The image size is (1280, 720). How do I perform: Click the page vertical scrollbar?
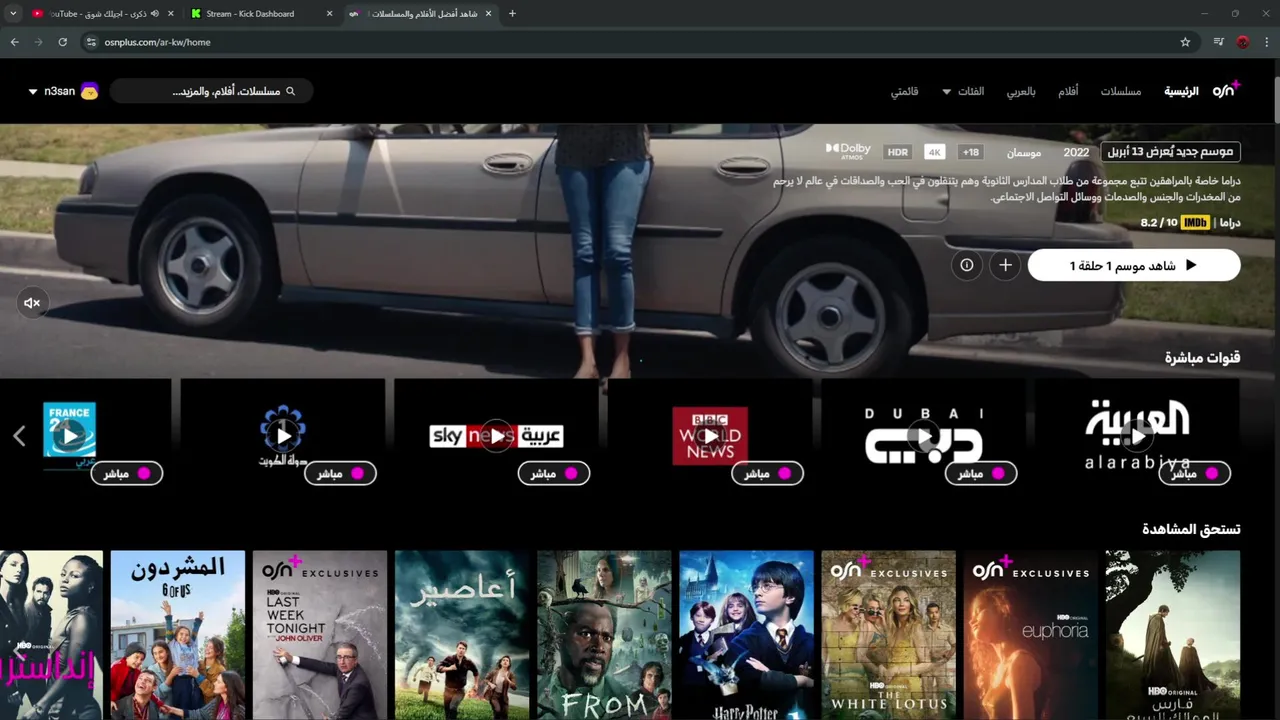pos(1275,100)
